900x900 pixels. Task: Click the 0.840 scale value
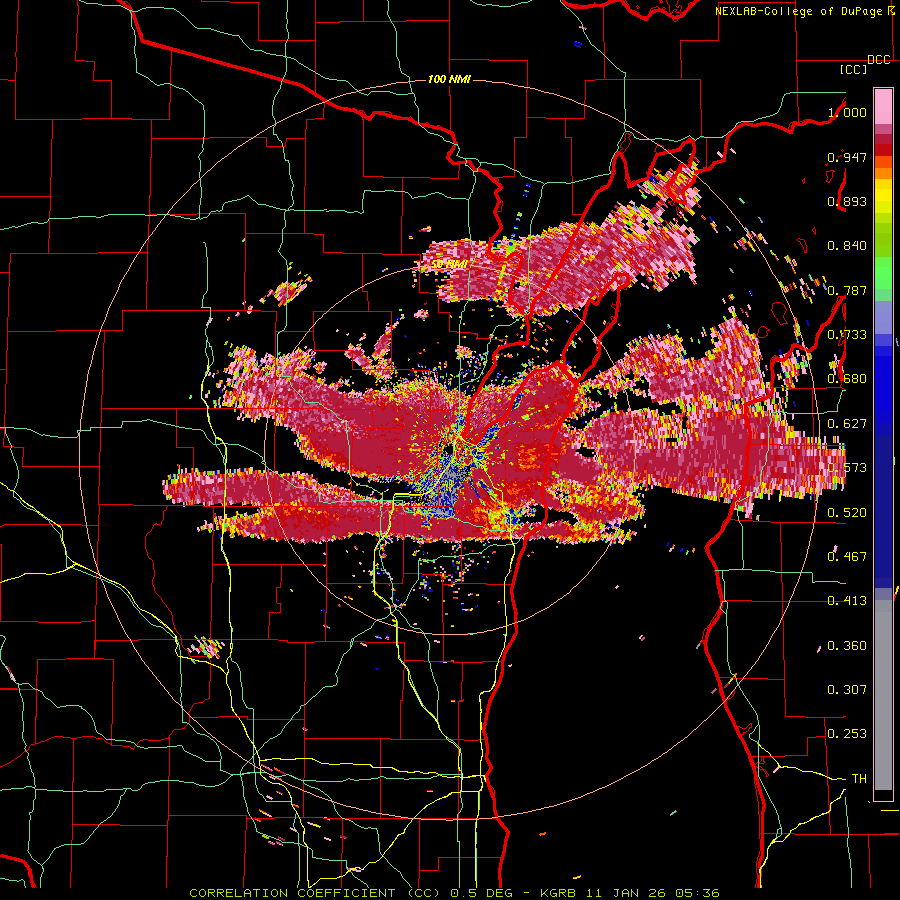click(847, 246)
